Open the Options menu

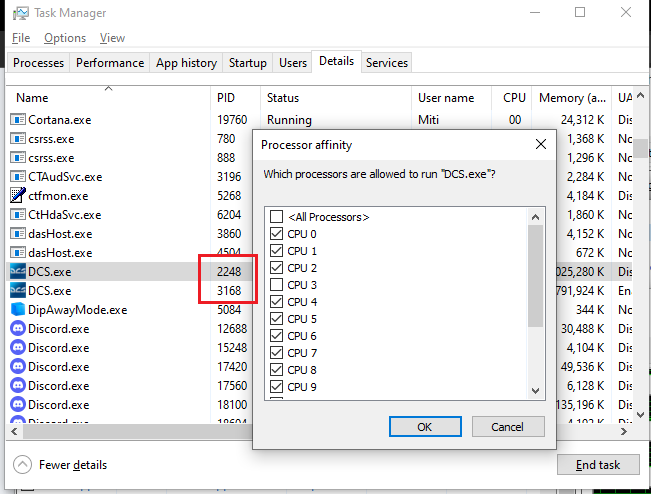tap(65, 38)
